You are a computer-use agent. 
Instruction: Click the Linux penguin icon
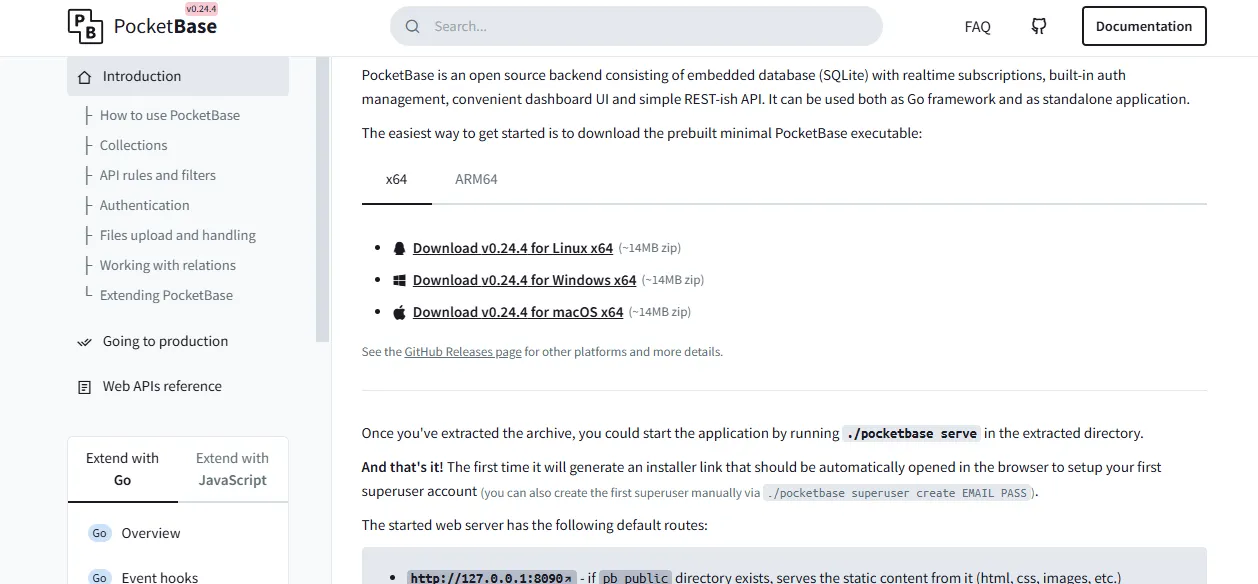(399, 248)
